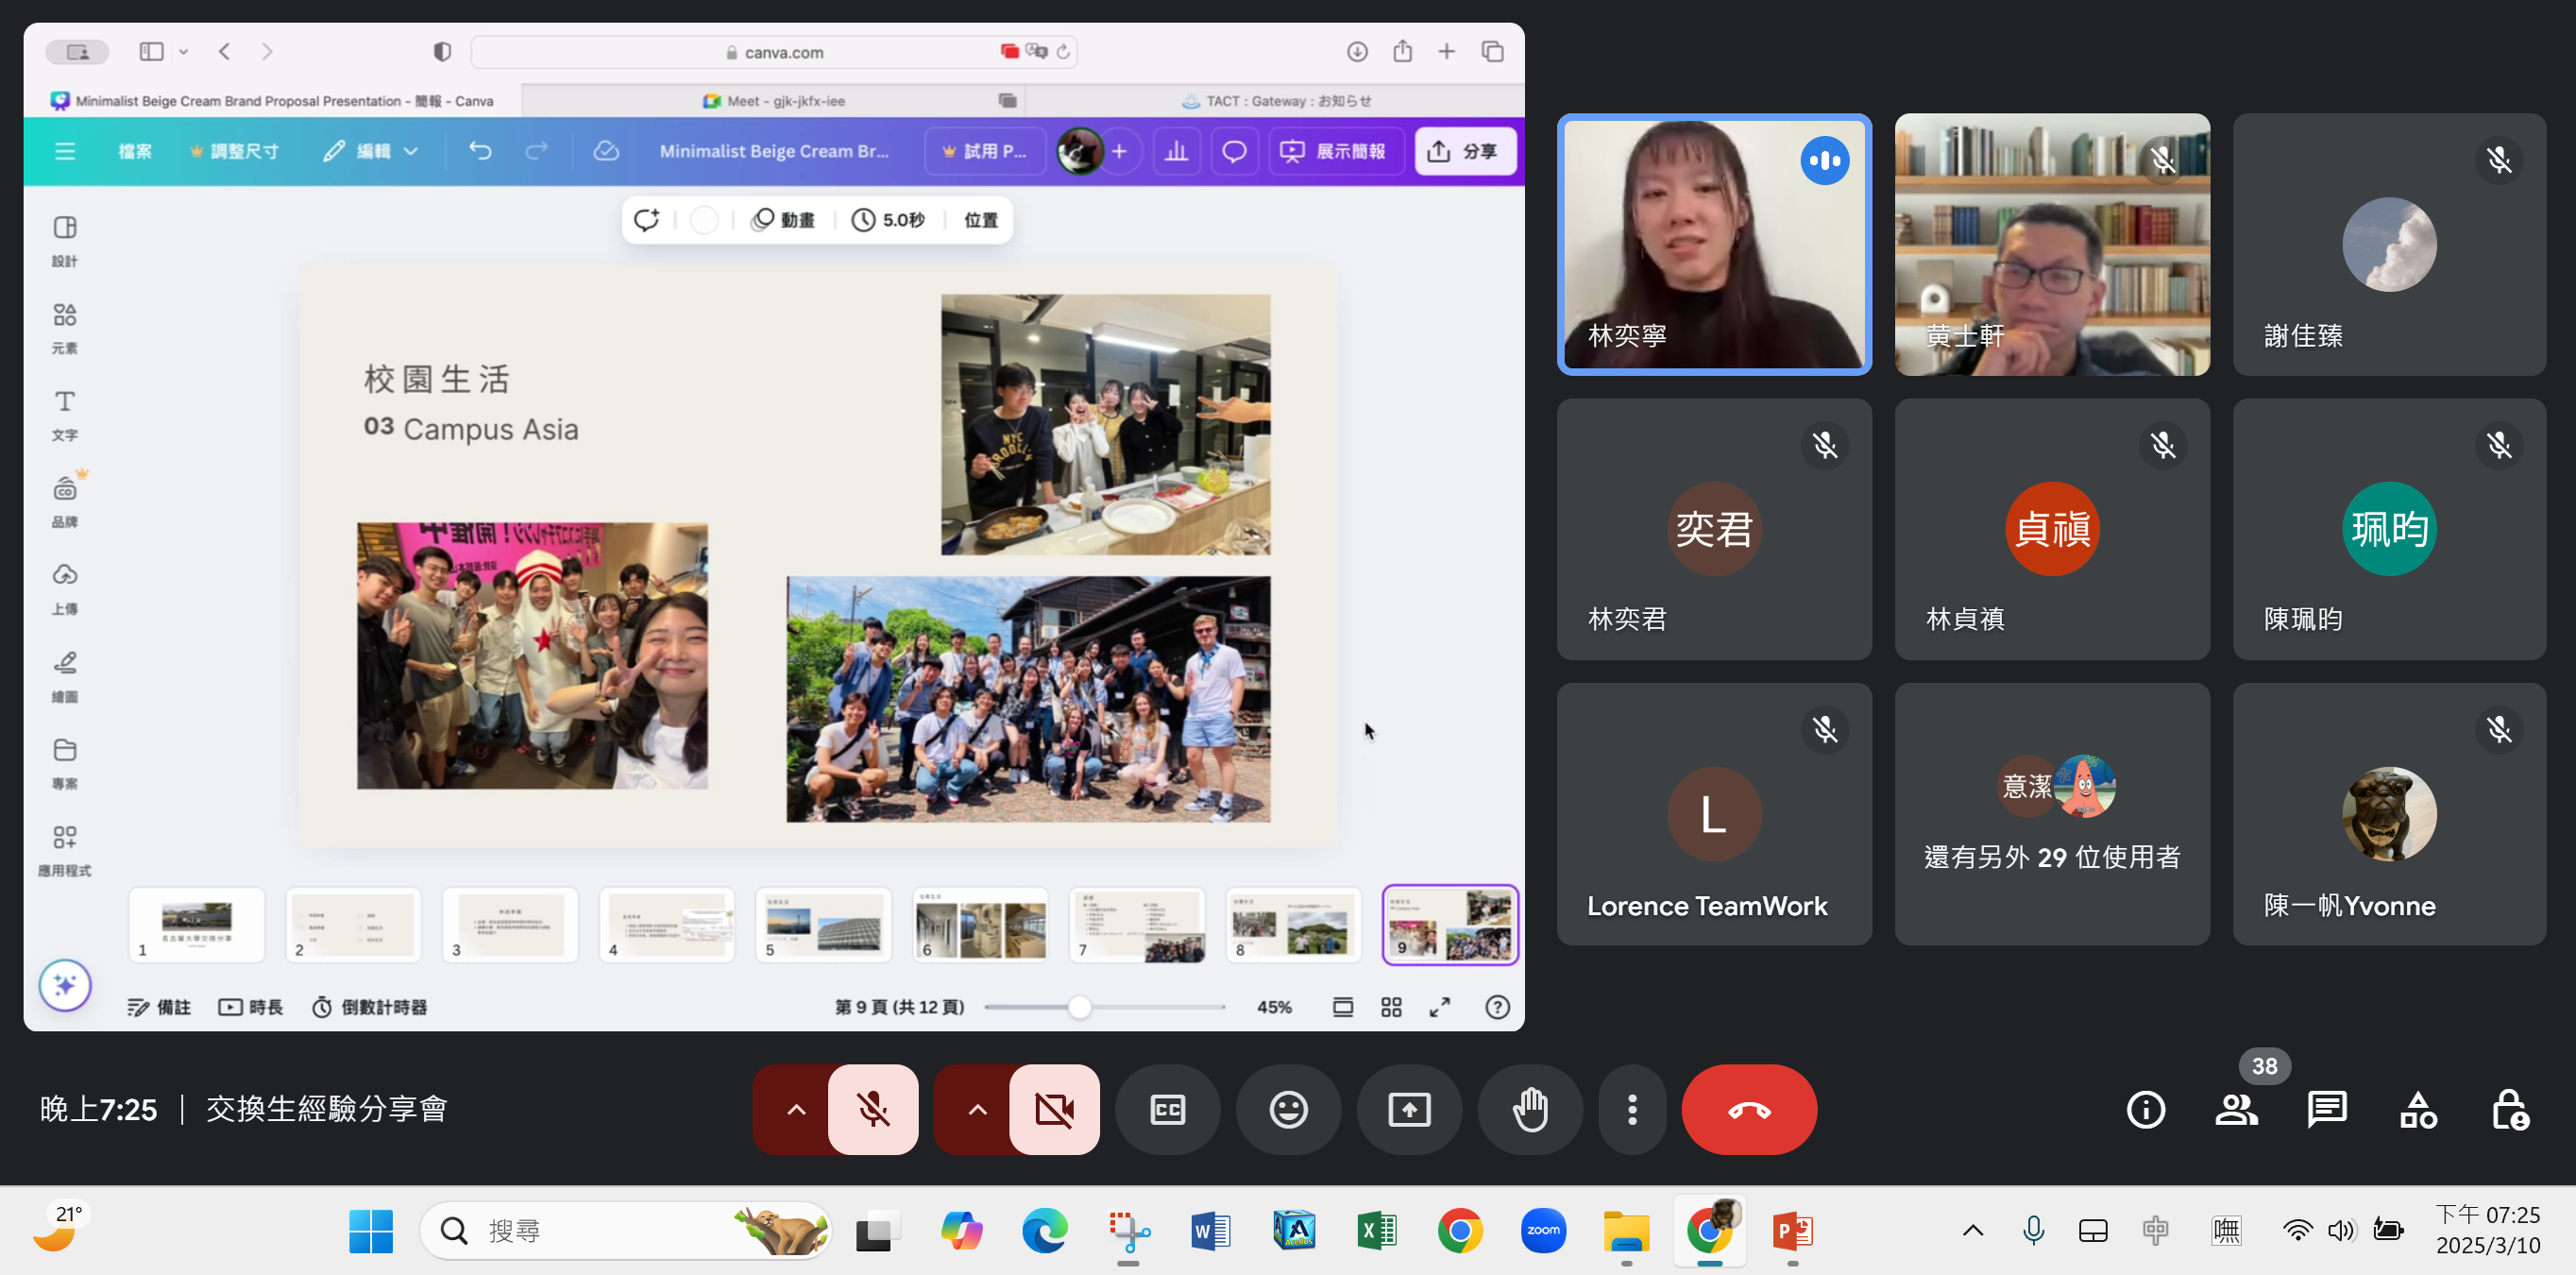Click the 分享 share button
The width and height of the screenshot is (2576, 1275).
tap(1464, 151)
